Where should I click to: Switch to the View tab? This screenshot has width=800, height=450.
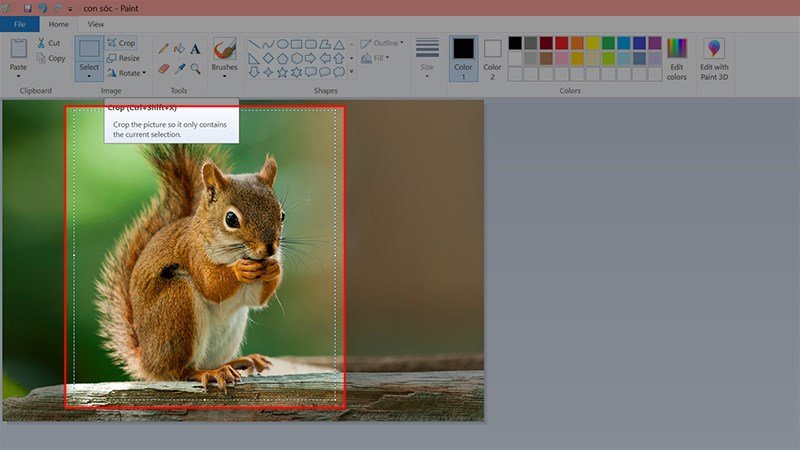(95, 24)
